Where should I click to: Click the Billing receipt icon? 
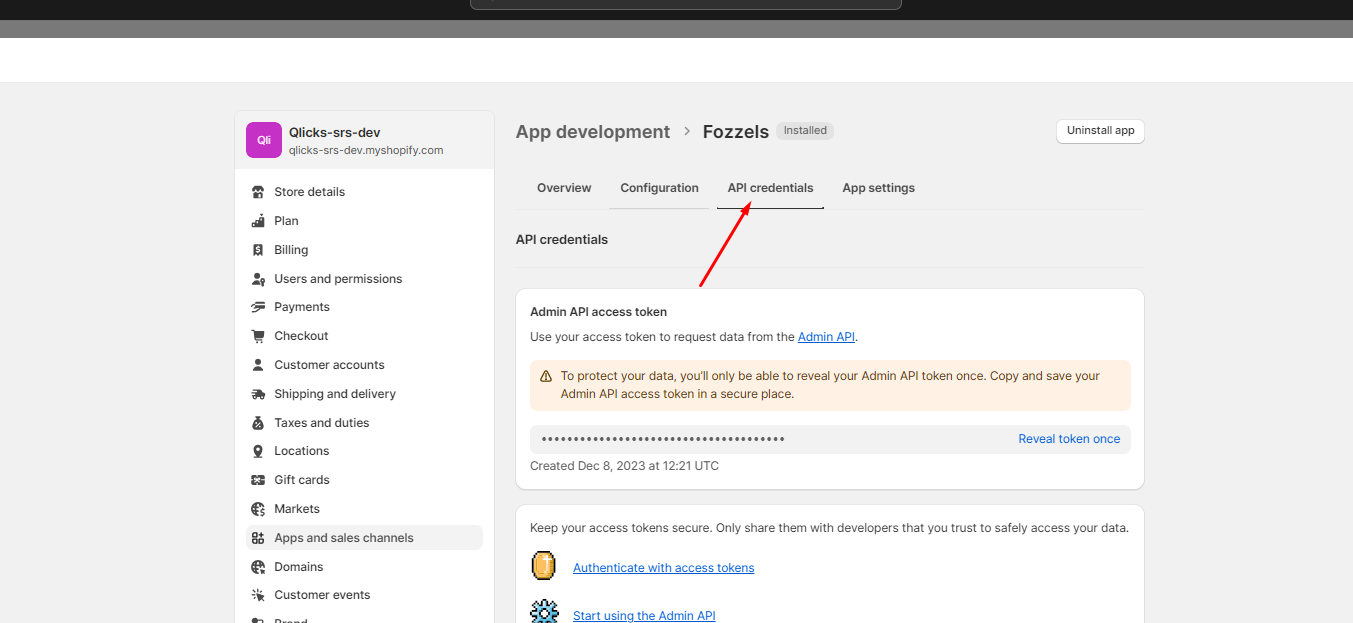coord(258,250)
